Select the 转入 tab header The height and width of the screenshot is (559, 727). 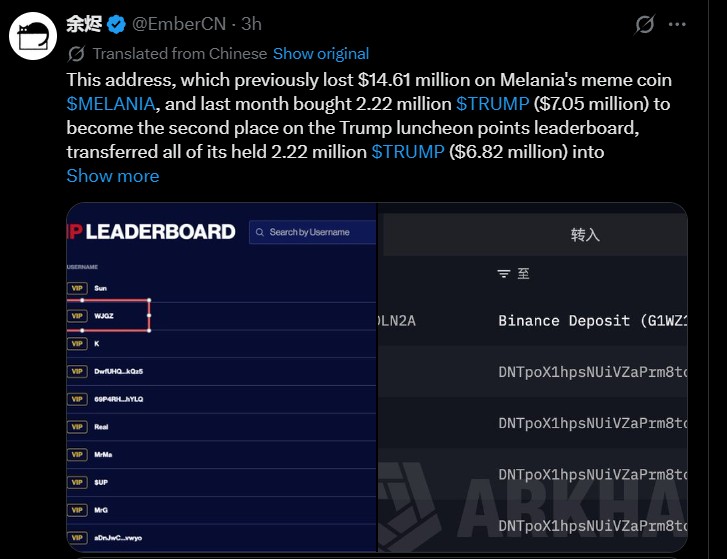pyautogui.click(x=585, y=235)
